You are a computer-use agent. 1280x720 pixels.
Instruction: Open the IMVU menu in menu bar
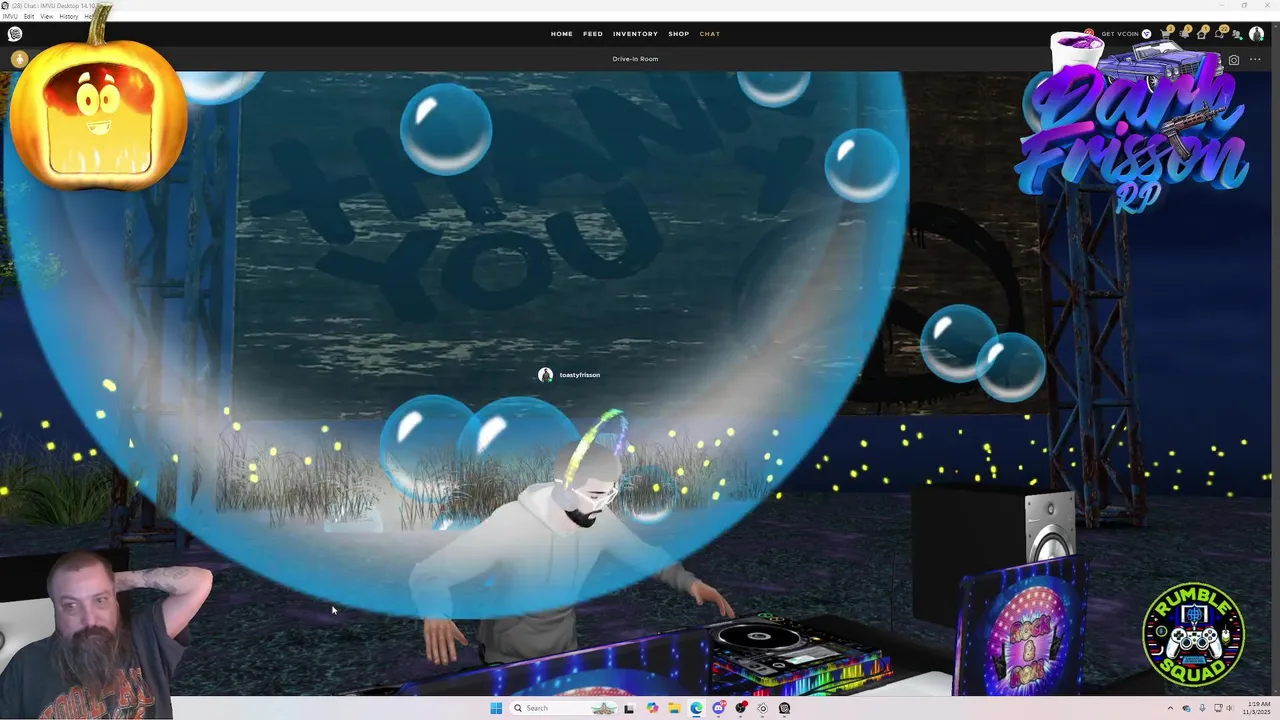10,17
